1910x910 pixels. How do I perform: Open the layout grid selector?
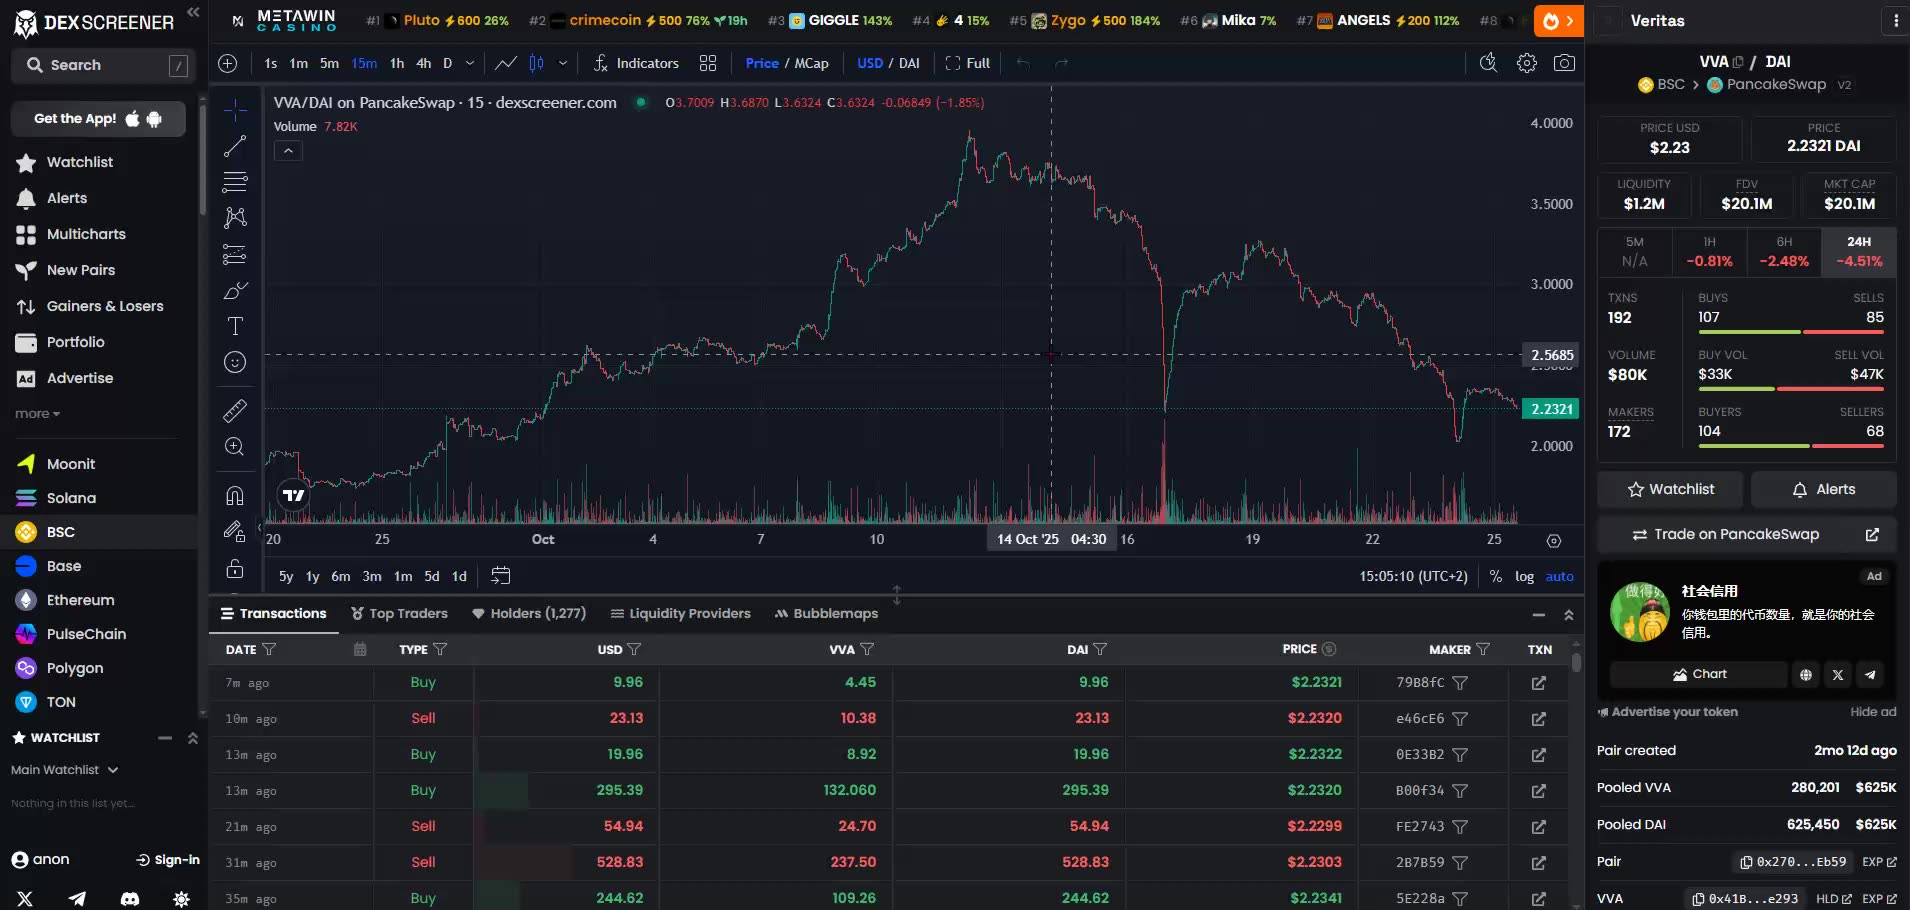pyautogui.click(x=708, y=63)
